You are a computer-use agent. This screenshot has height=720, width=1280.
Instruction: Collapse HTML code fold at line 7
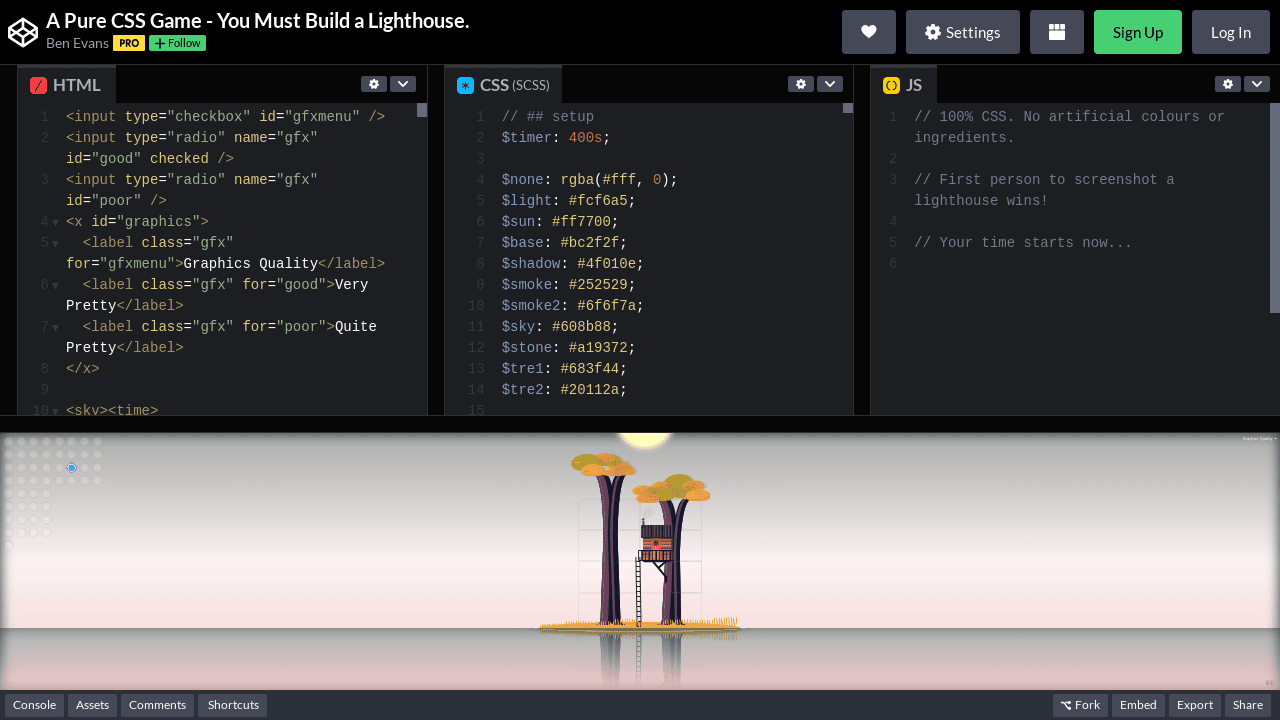pos(55,328)
